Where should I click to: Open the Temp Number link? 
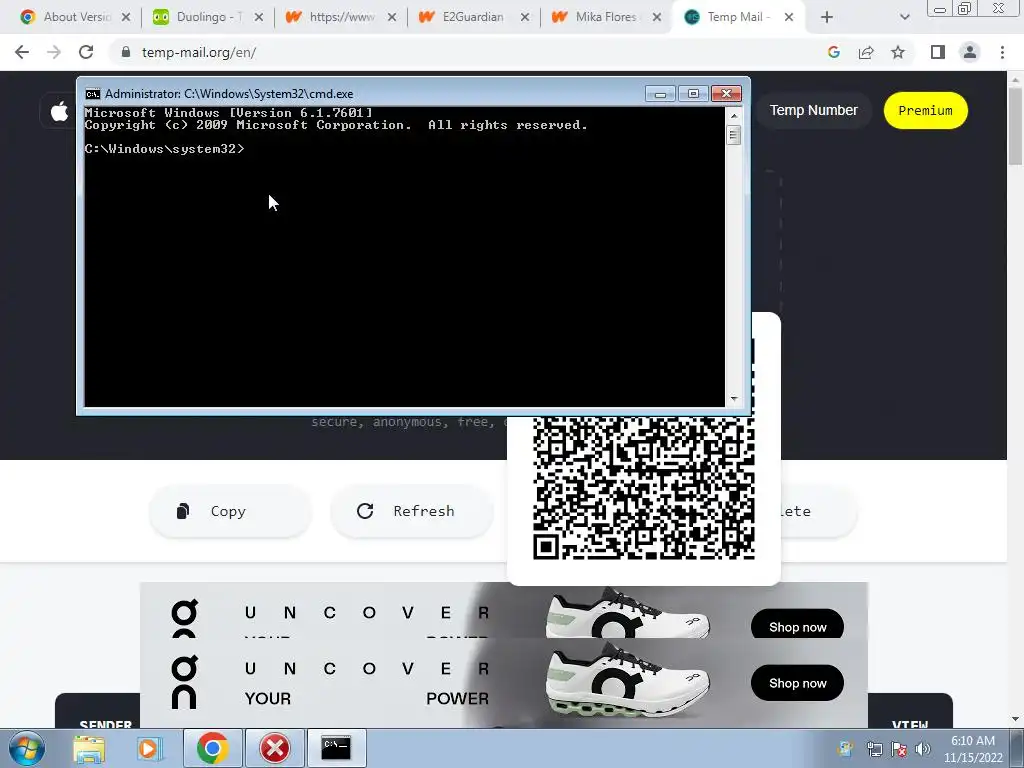(x=813, y=110)
